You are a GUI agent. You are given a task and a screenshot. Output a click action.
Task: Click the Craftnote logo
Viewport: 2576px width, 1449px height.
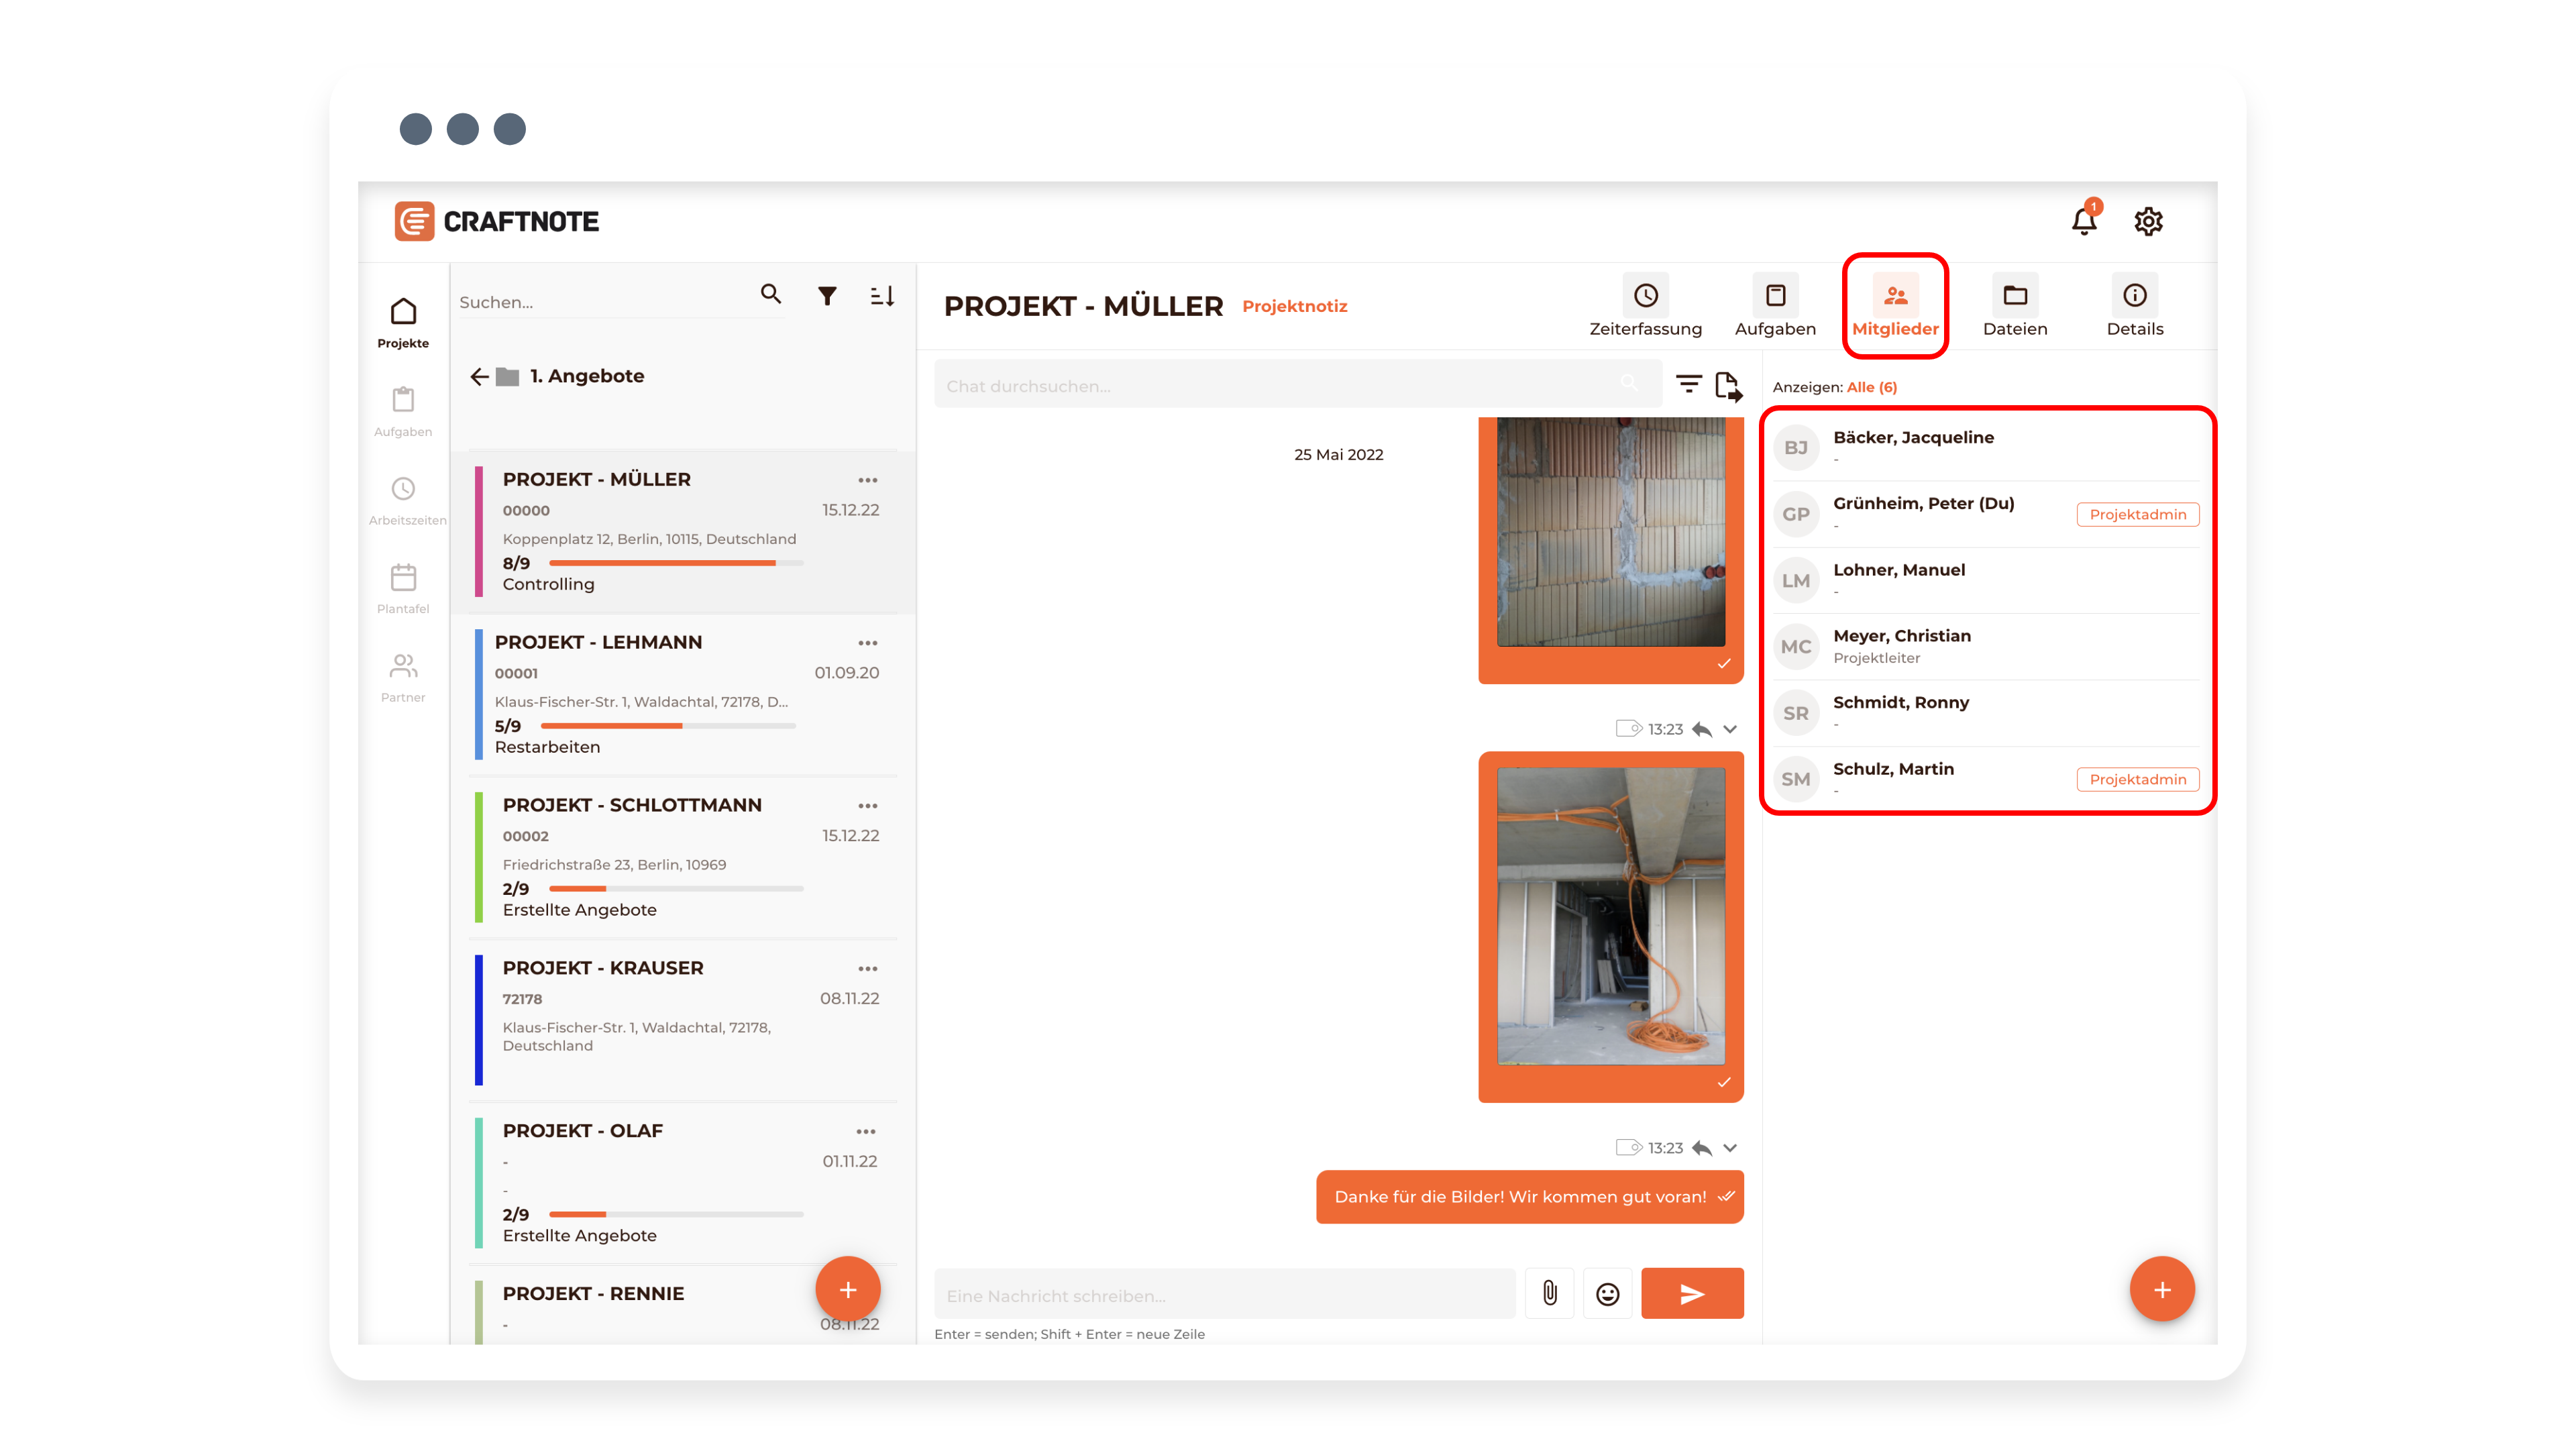point(497,221)
